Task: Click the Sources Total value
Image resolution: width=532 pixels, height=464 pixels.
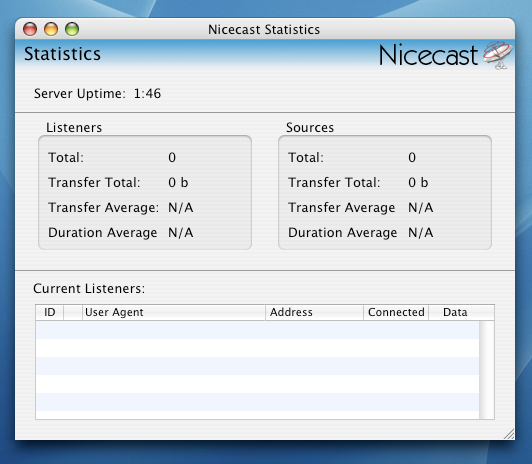Action: point(412,157)
